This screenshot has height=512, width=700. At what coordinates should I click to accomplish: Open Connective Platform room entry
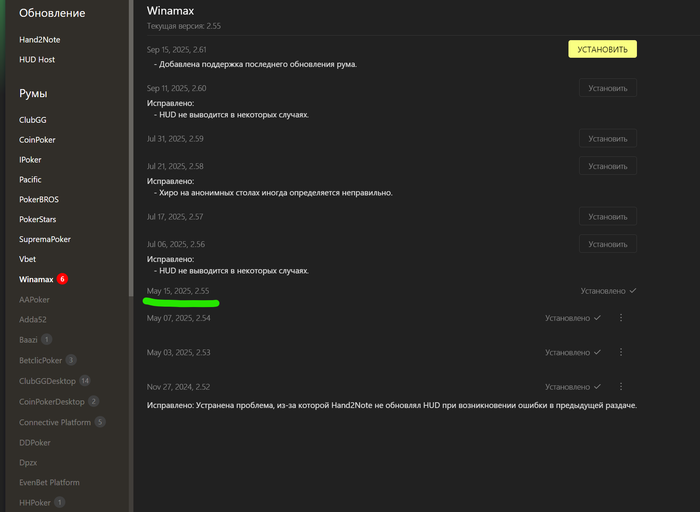[55, 422]
